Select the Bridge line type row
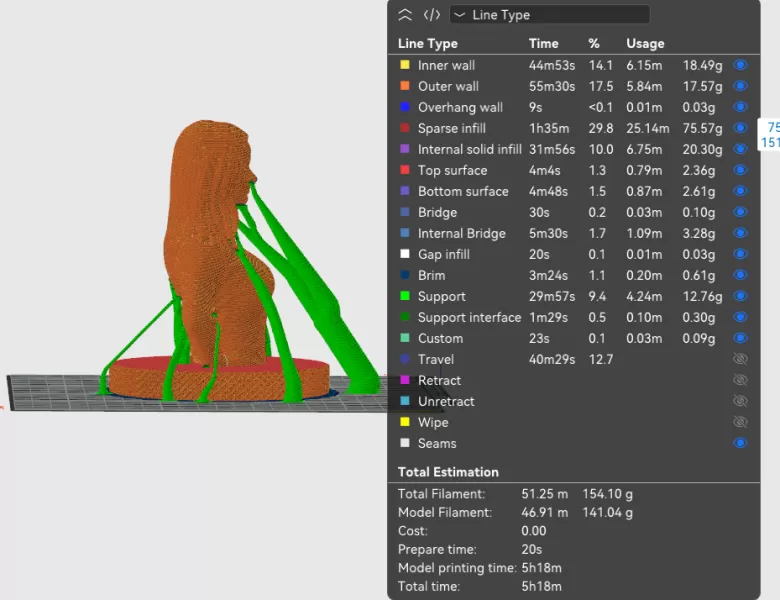The image size is (780, 600). (437, 212)
